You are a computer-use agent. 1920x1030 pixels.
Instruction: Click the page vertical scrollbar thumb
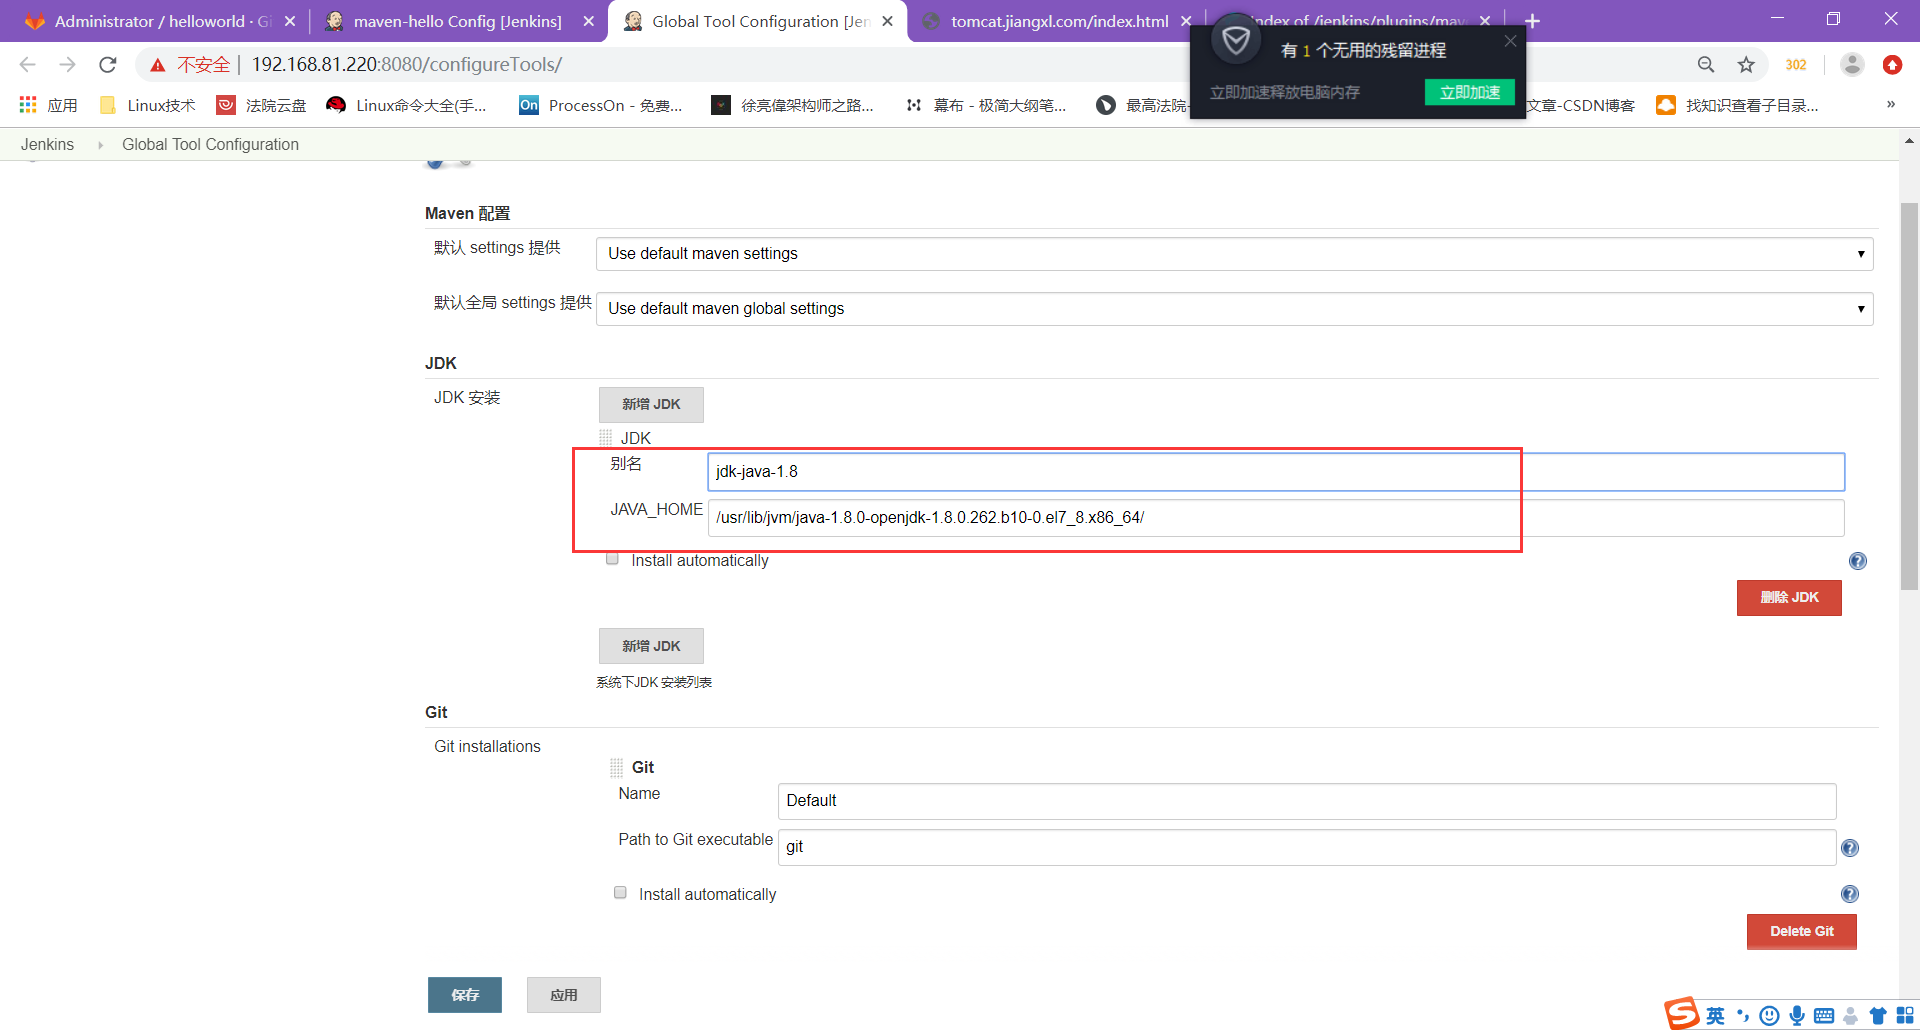(1909, 395)
